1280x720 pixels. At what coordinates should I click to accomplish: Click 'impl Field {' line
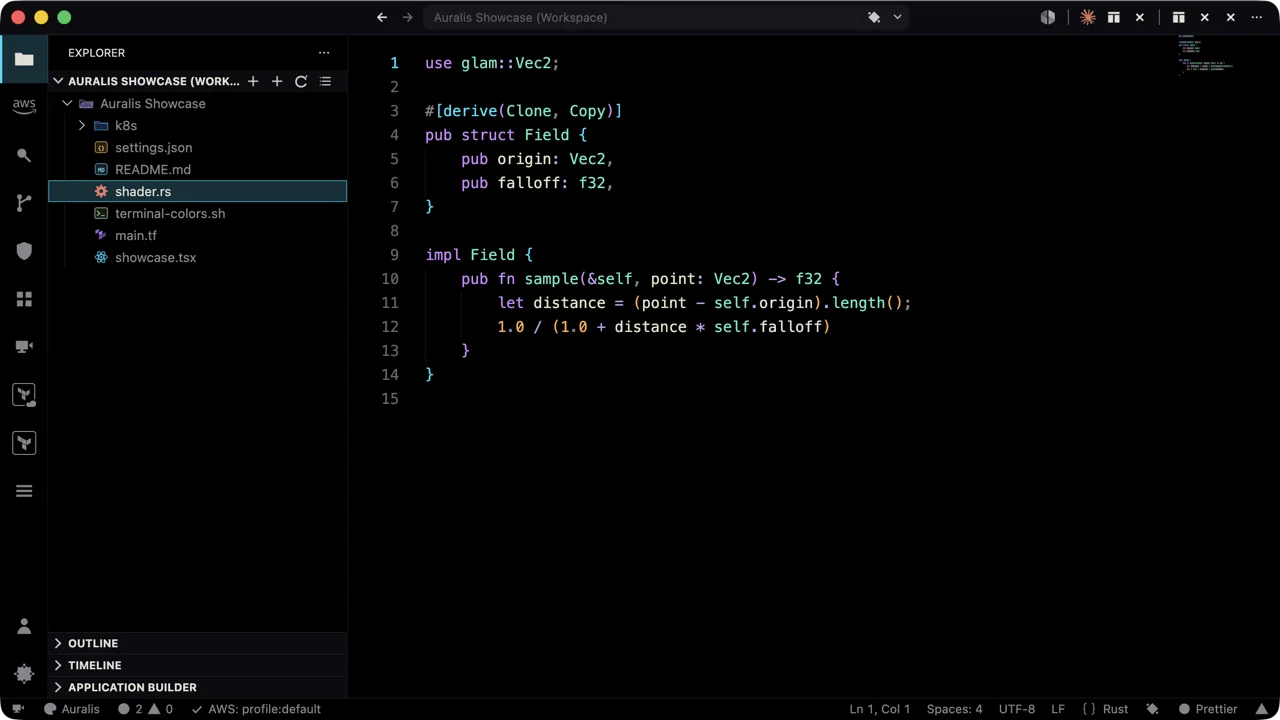coord(479,255)
